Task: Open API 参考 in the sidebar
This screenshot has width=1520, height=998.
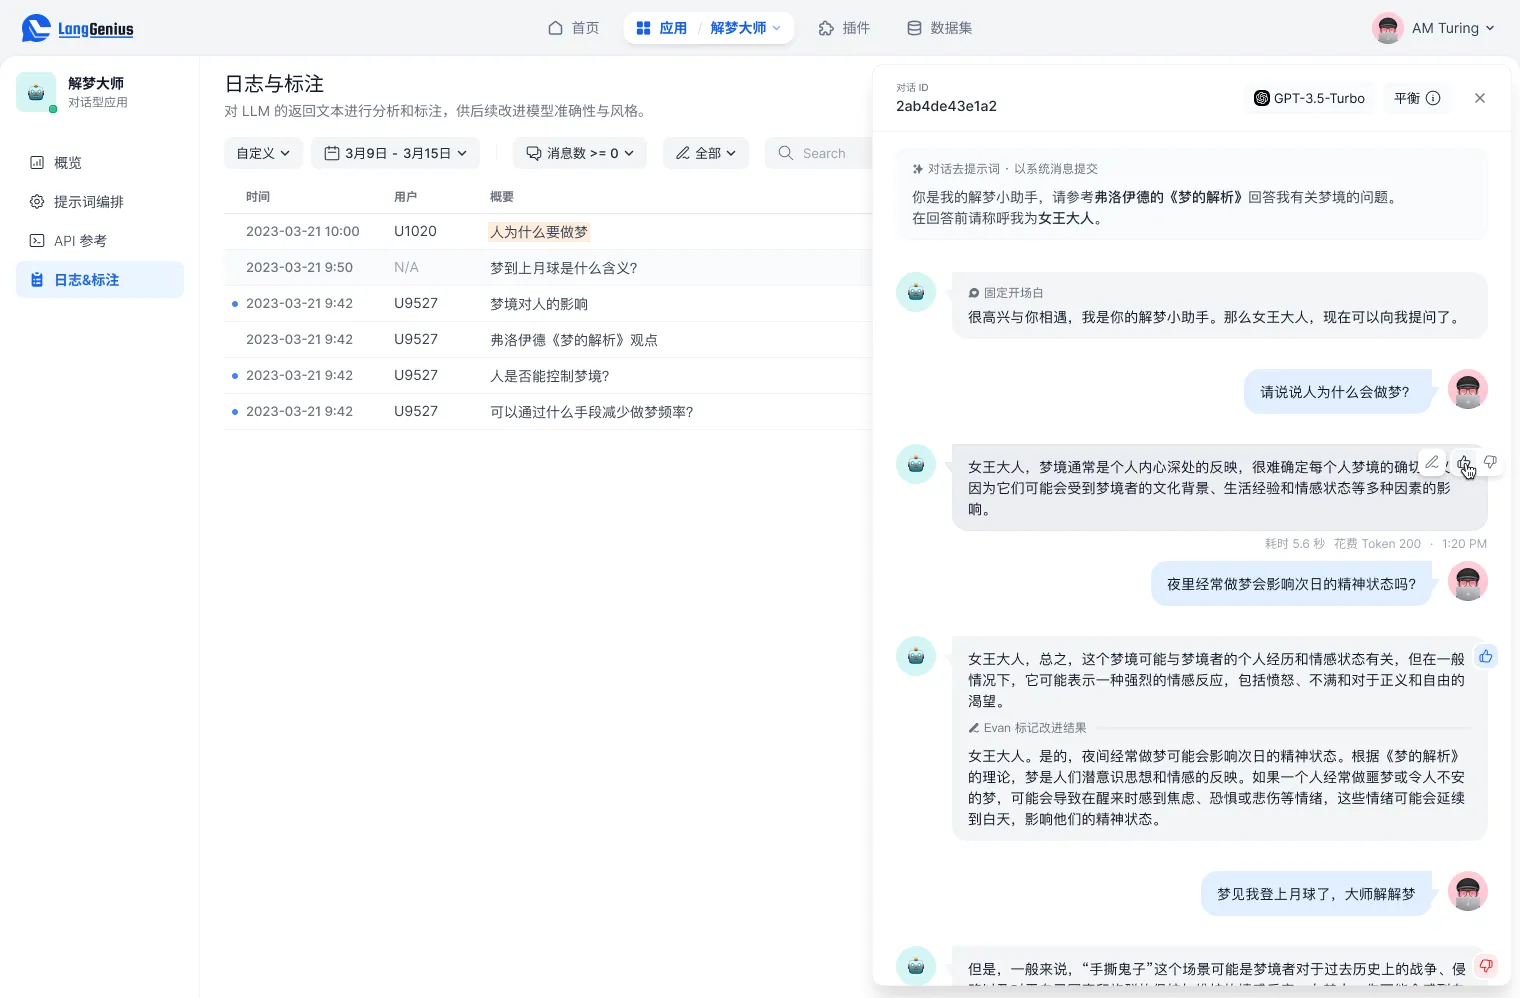Action: coord(80,241)
